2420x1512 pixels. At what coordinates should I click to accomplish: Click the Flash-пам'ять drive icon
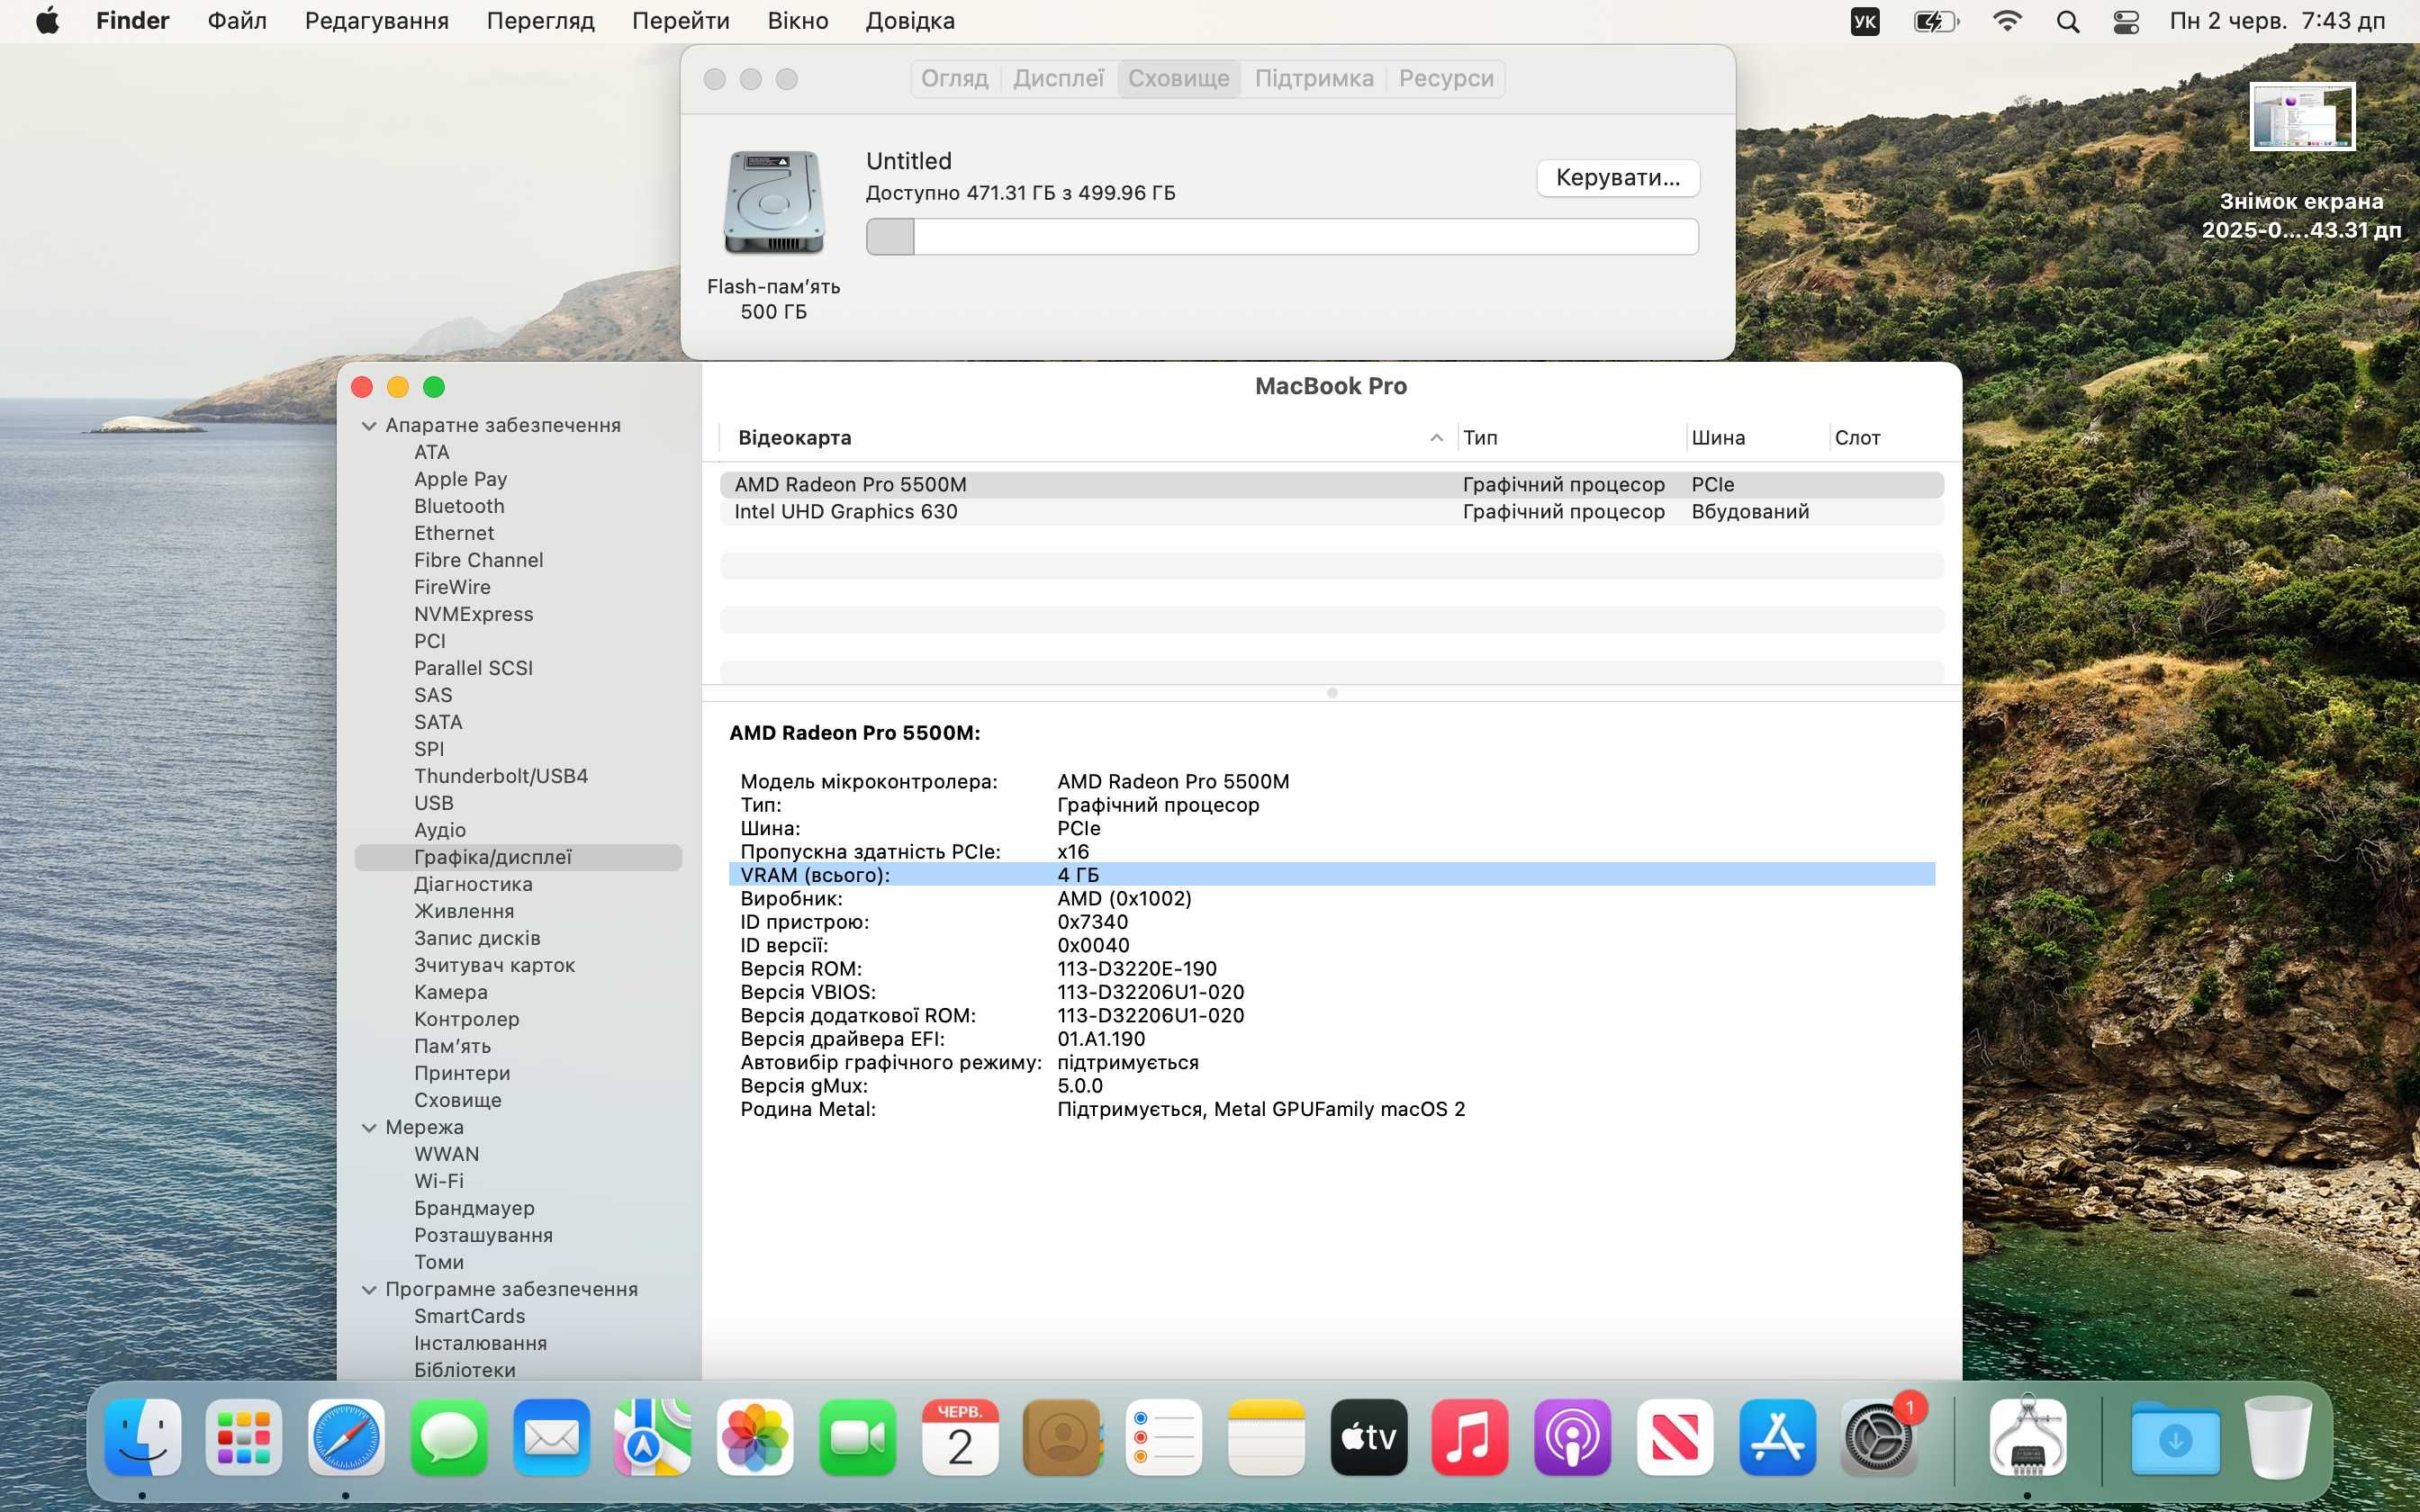[774, 203]
